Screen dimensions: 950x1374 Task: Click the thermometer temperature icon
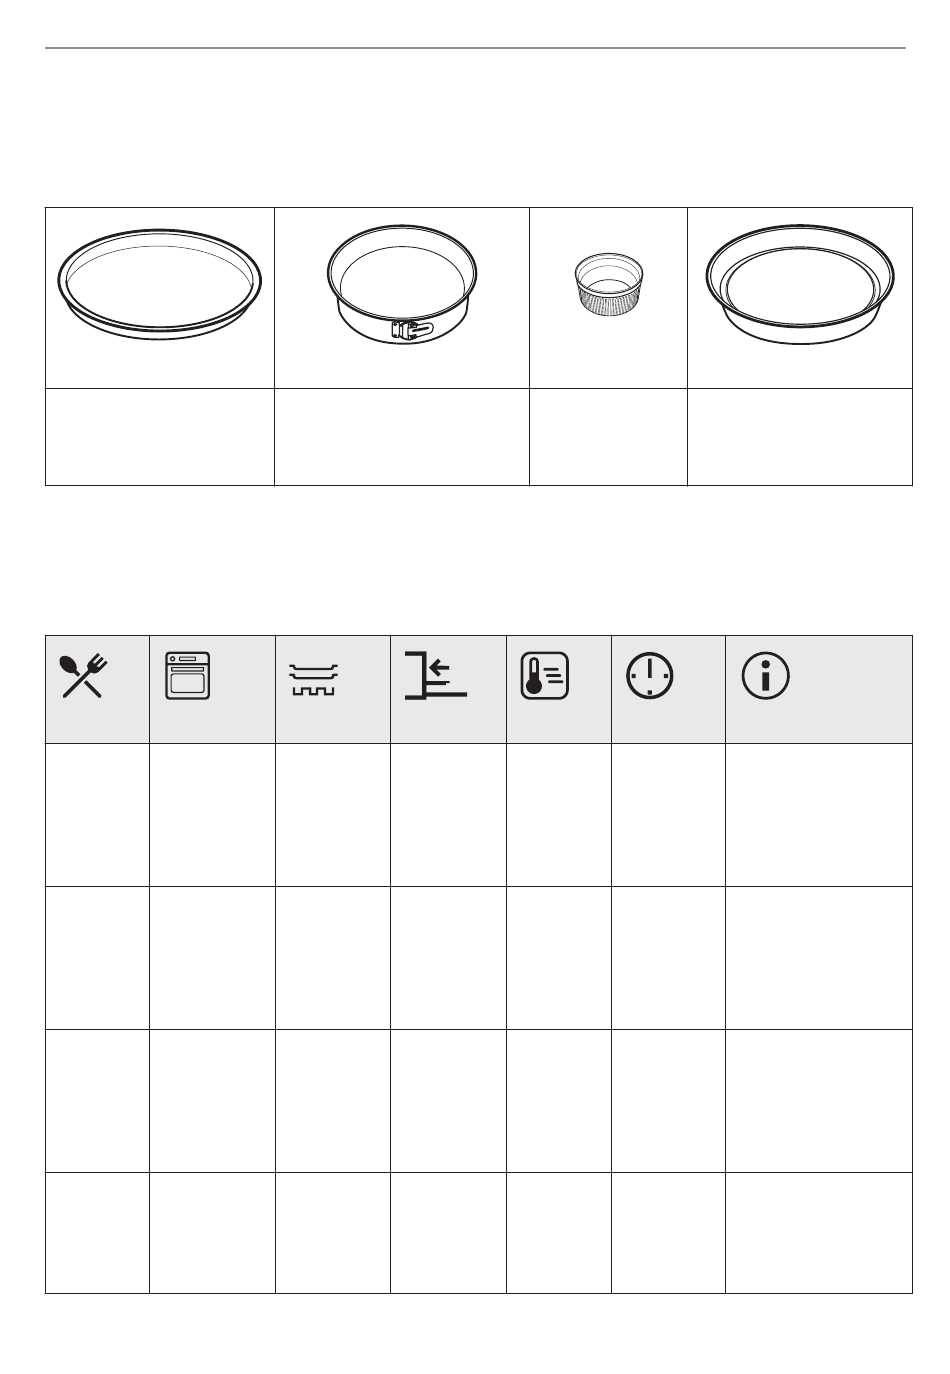[x=545, y=676]
